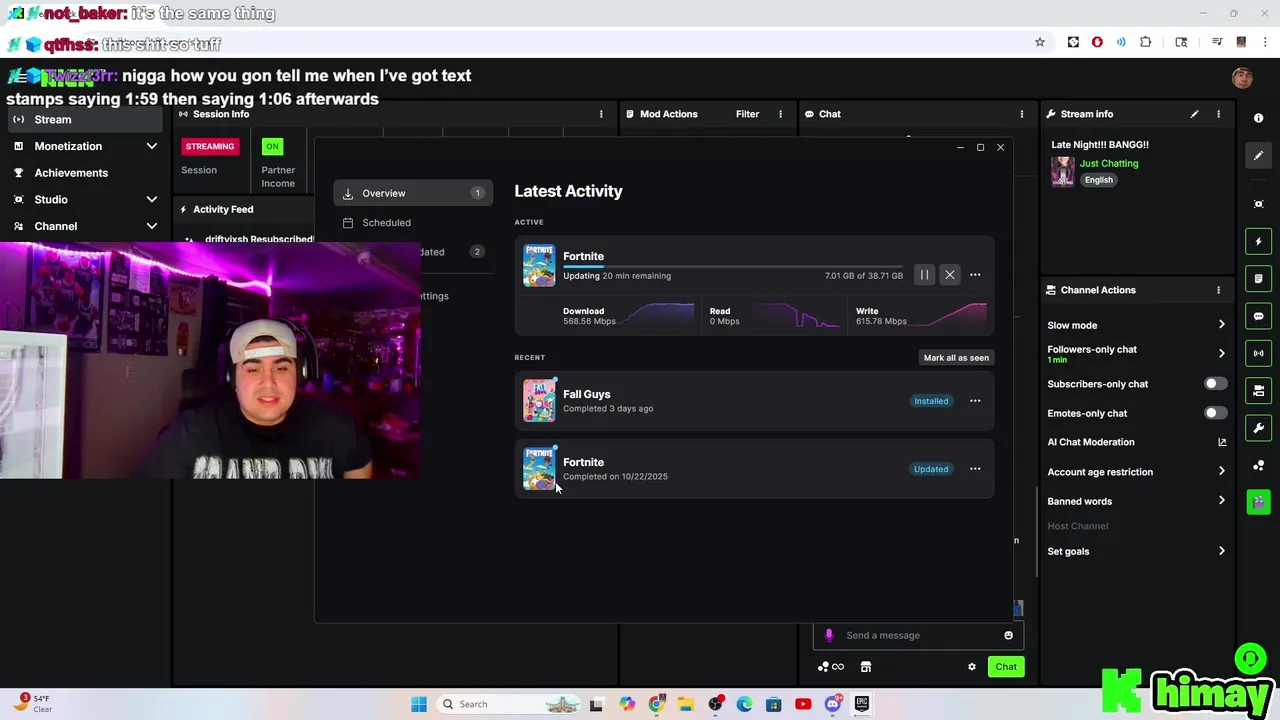Open Channel Actions panel options menu
This screenshot has height=720, width=1280.
1218,290
